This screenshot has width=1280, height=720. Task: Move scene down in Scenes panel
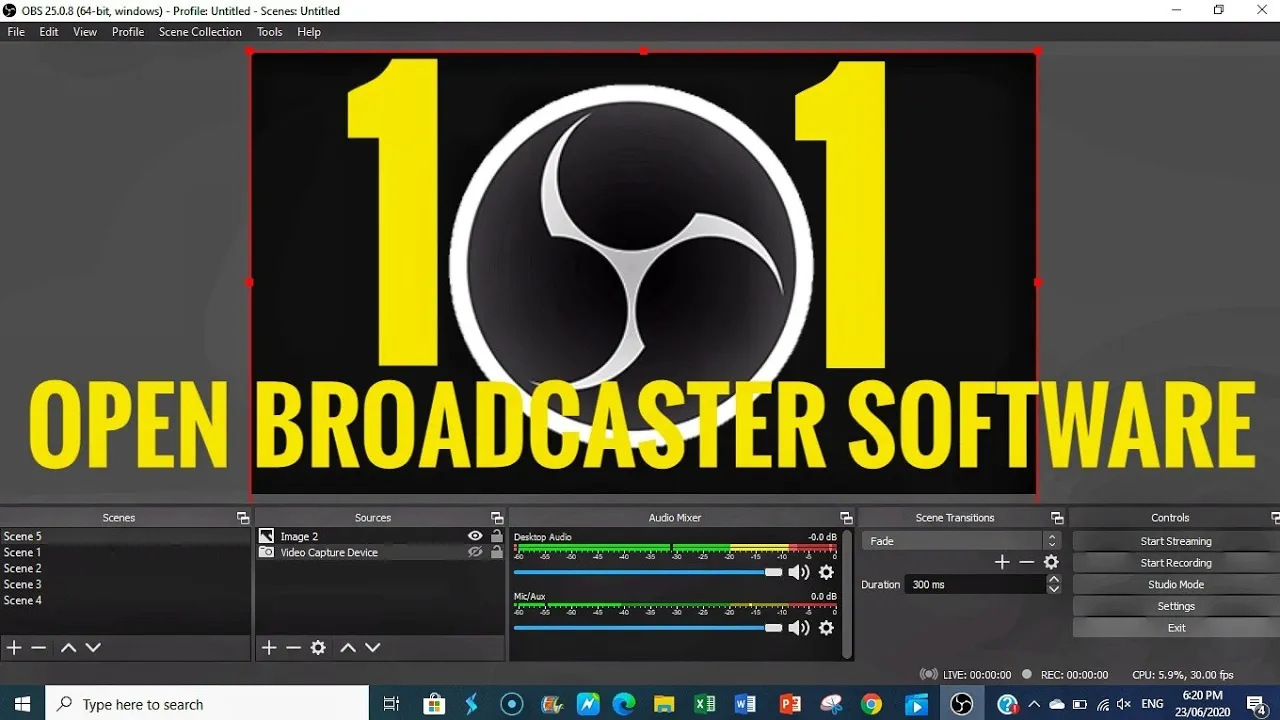[x=93, y=648]
